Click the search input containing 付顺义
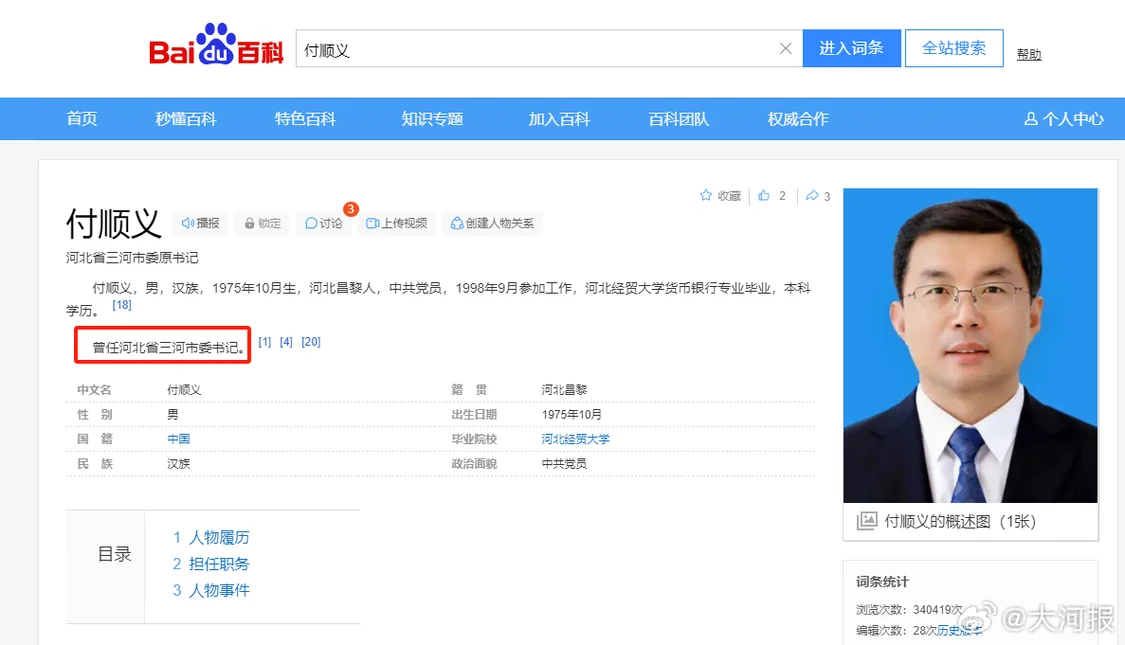The image size is (1125, 645). (535, 49)
